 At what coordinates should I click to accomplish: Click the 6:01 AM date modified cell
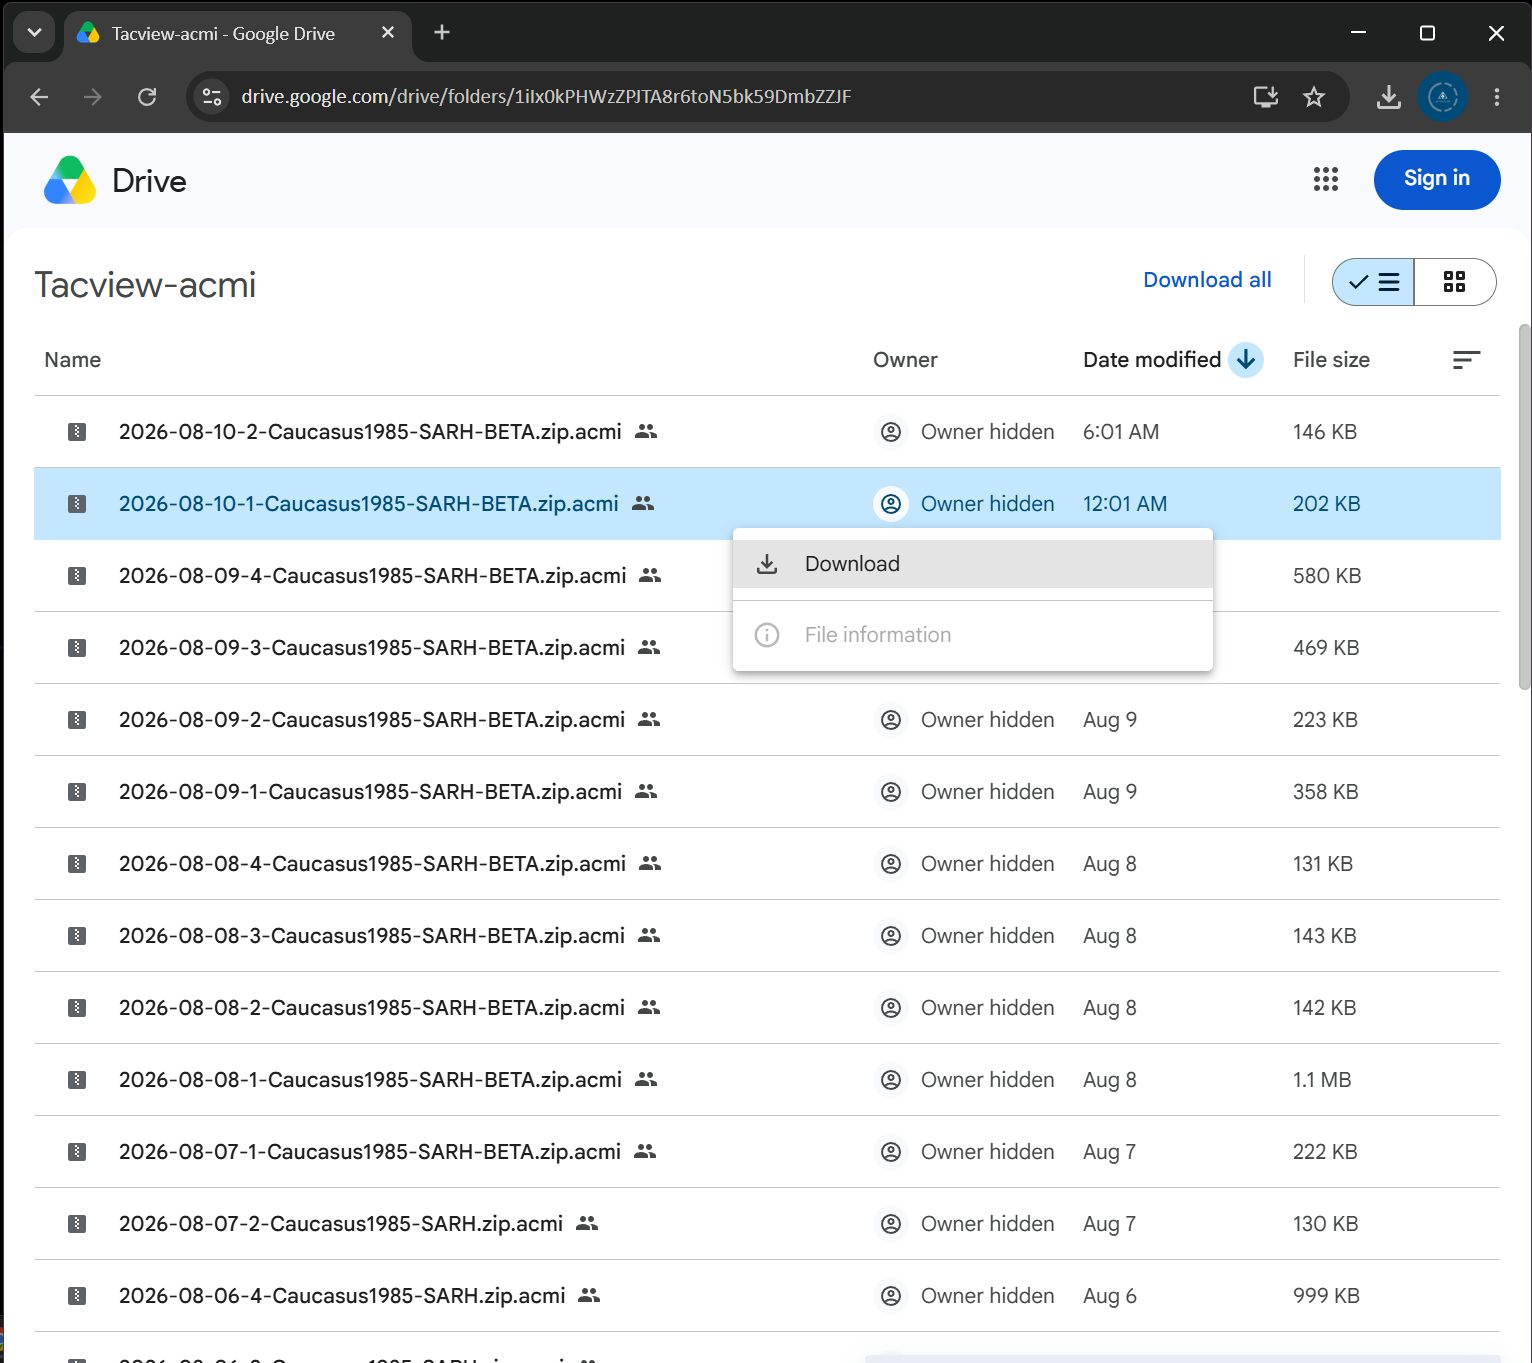[1121, 432]
